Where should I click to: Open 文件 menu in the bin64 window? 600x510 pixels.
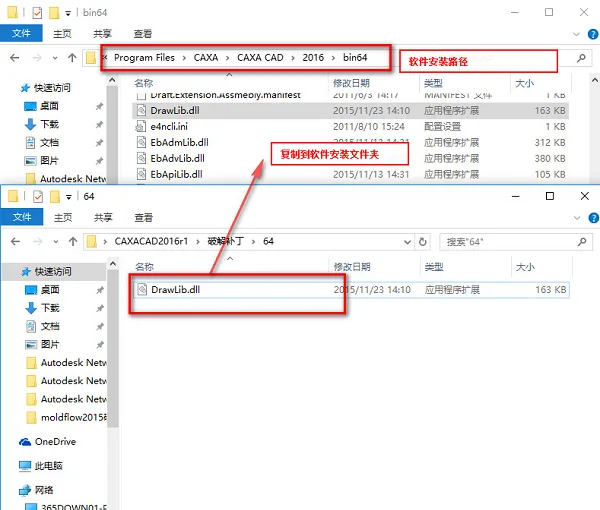click(x=21, y=33)
